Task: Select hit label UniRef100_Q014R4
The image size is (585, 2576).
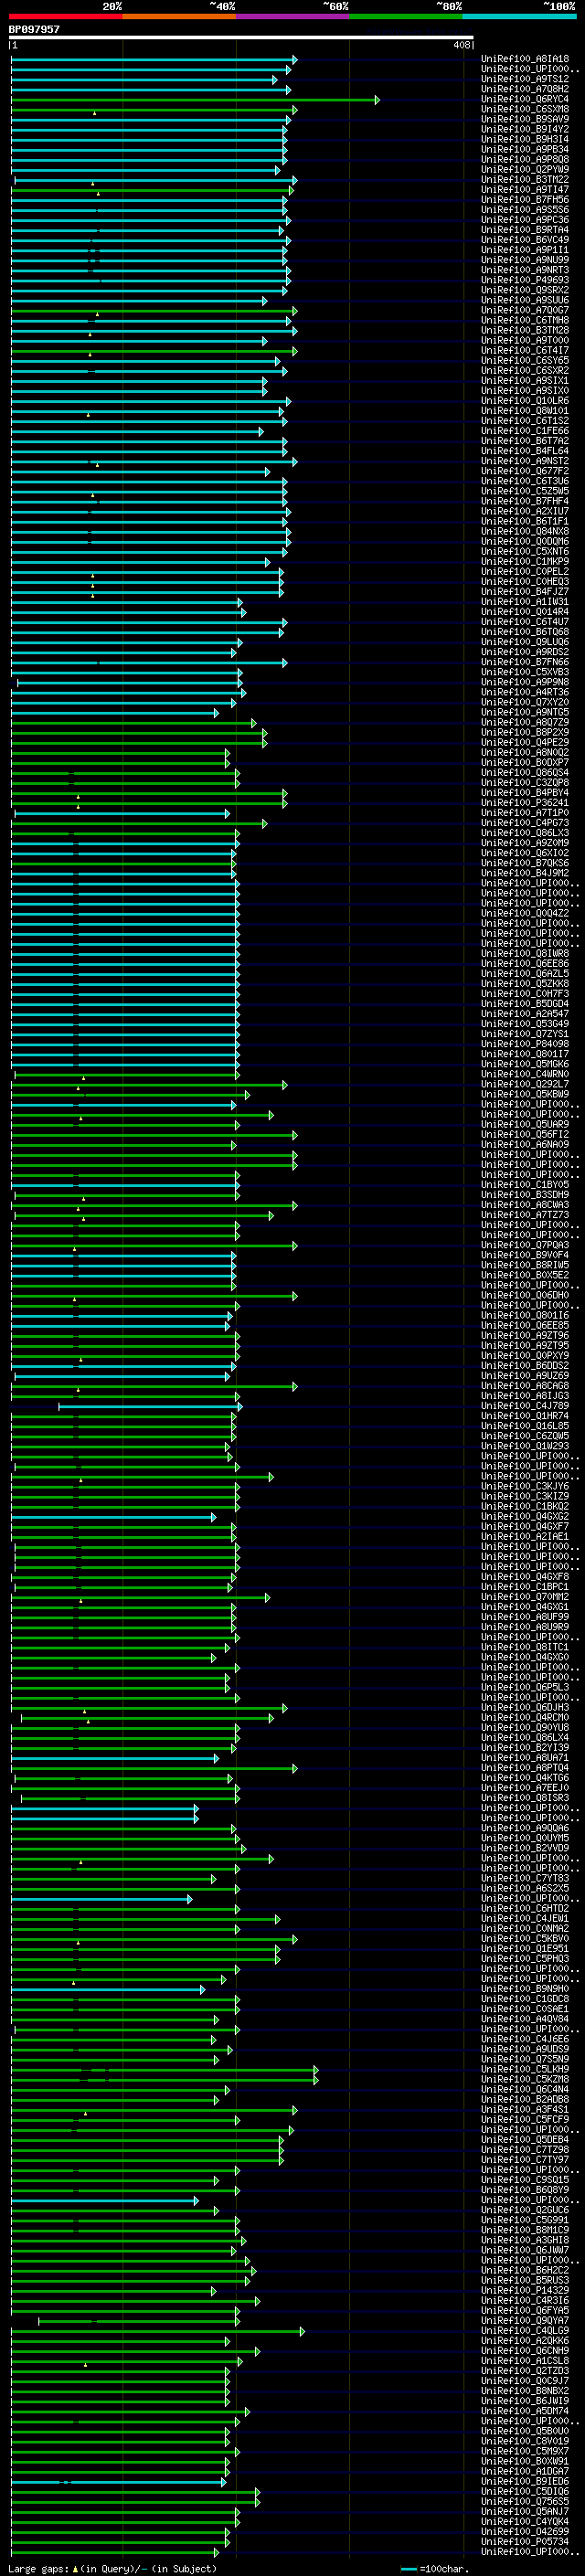Action: point(525,611)
